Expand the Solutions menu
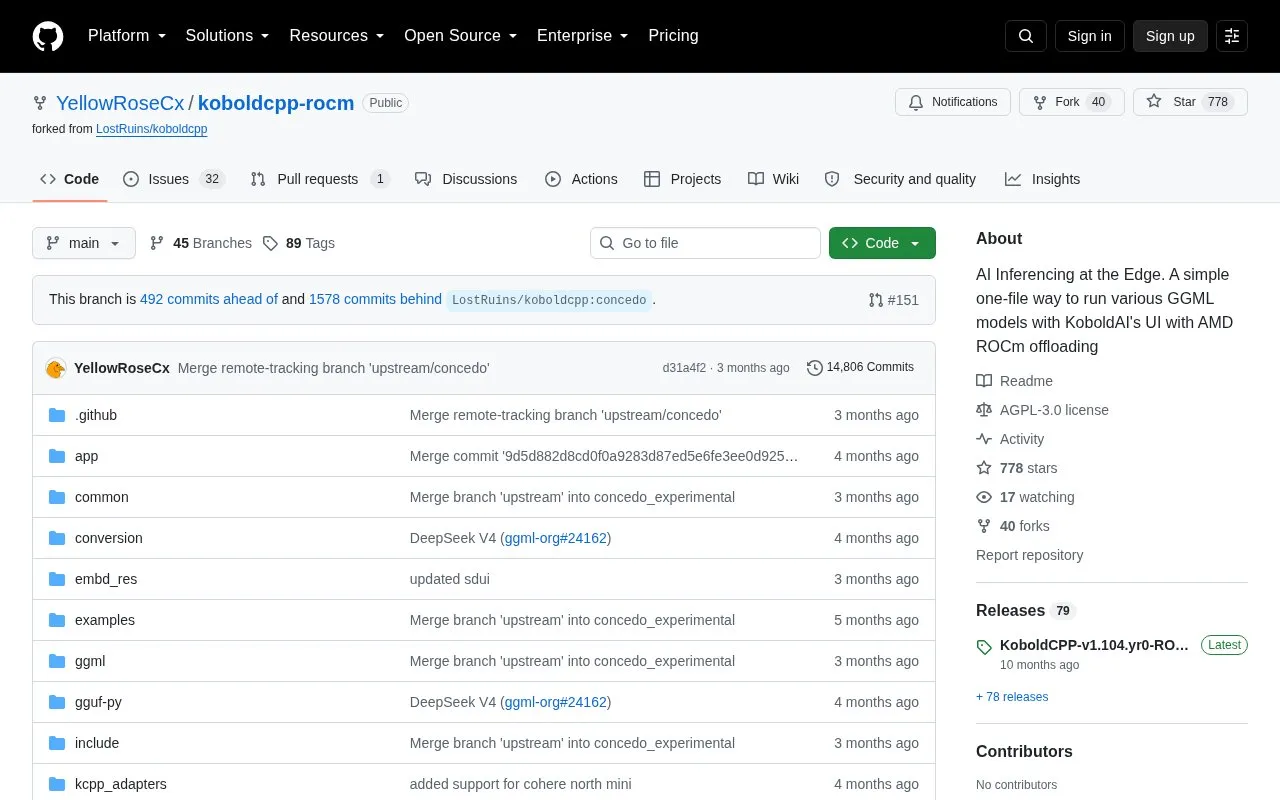Image resolution: width=1280 pixels, height=800 pixels. click(228, 36)
